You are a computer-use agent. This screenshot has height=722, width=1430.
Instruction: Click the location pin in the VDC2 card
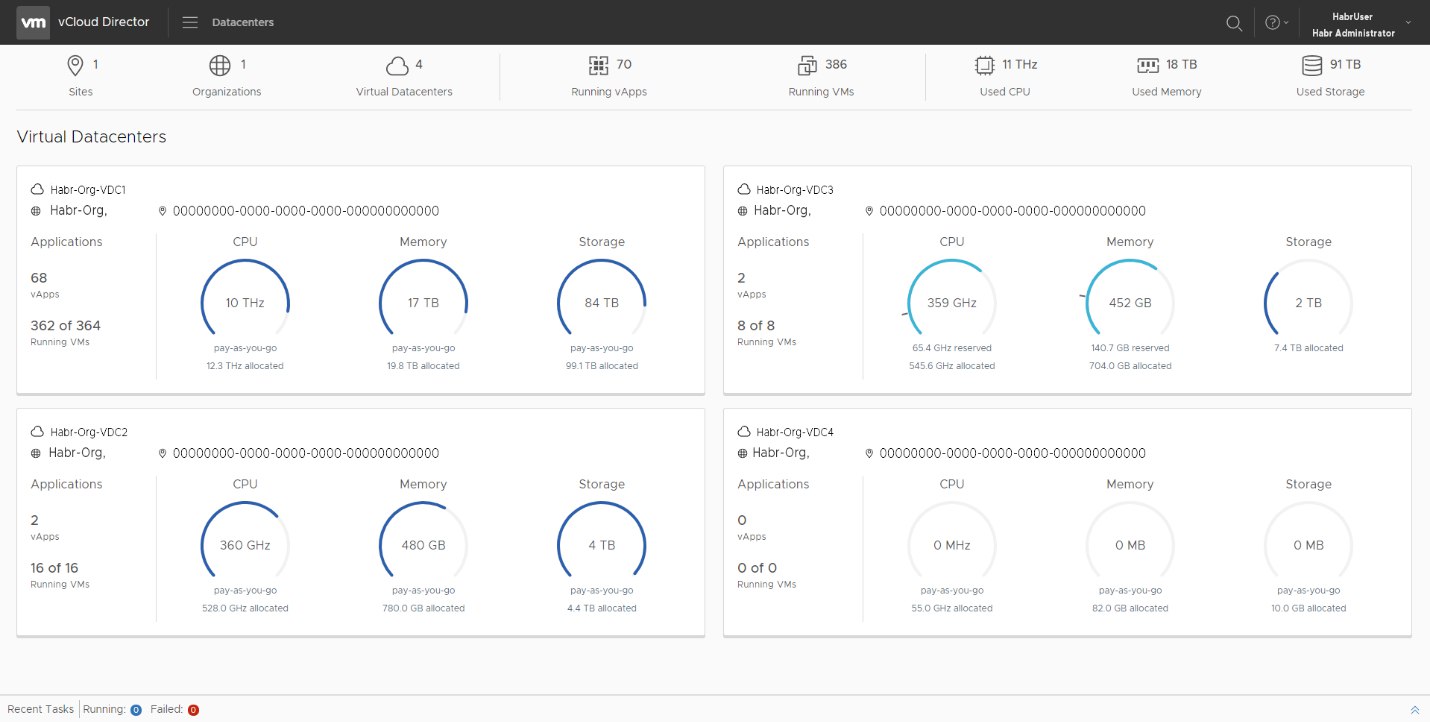click(163, 453)
